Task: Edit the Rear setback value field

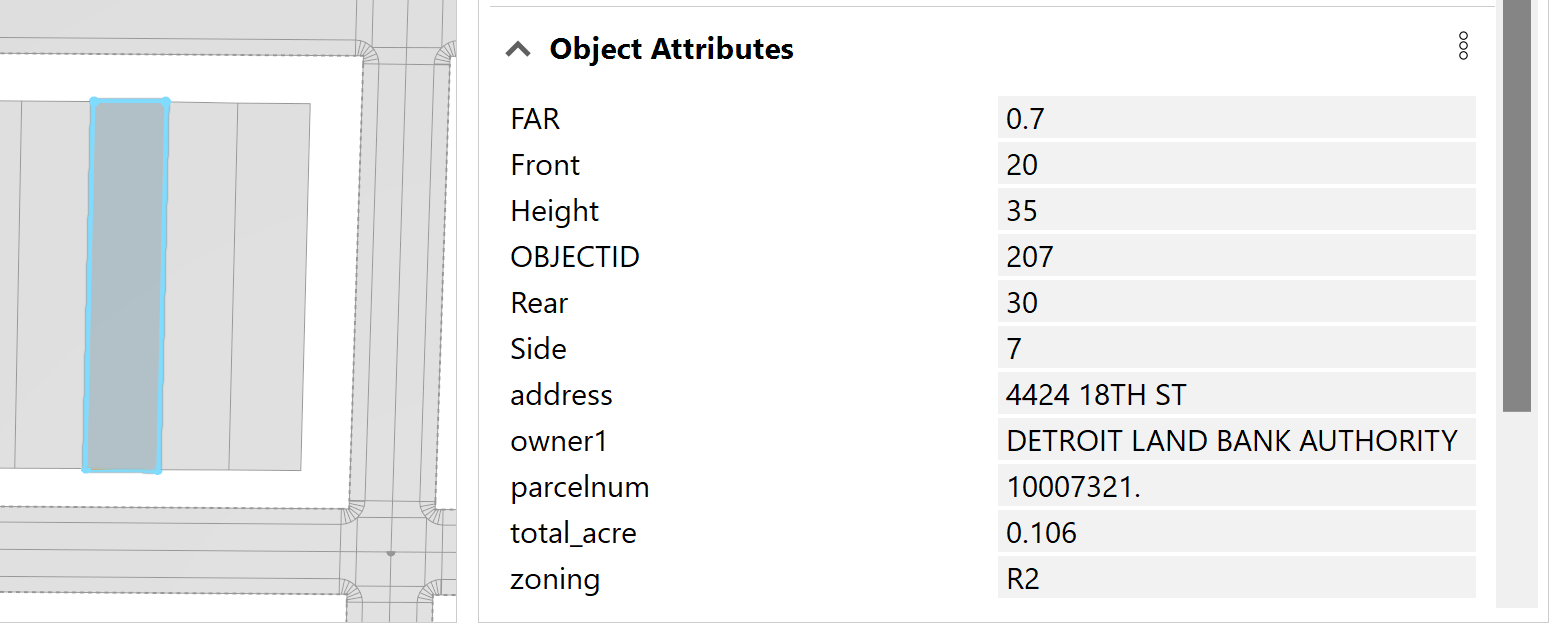Action: [1235, 303]
